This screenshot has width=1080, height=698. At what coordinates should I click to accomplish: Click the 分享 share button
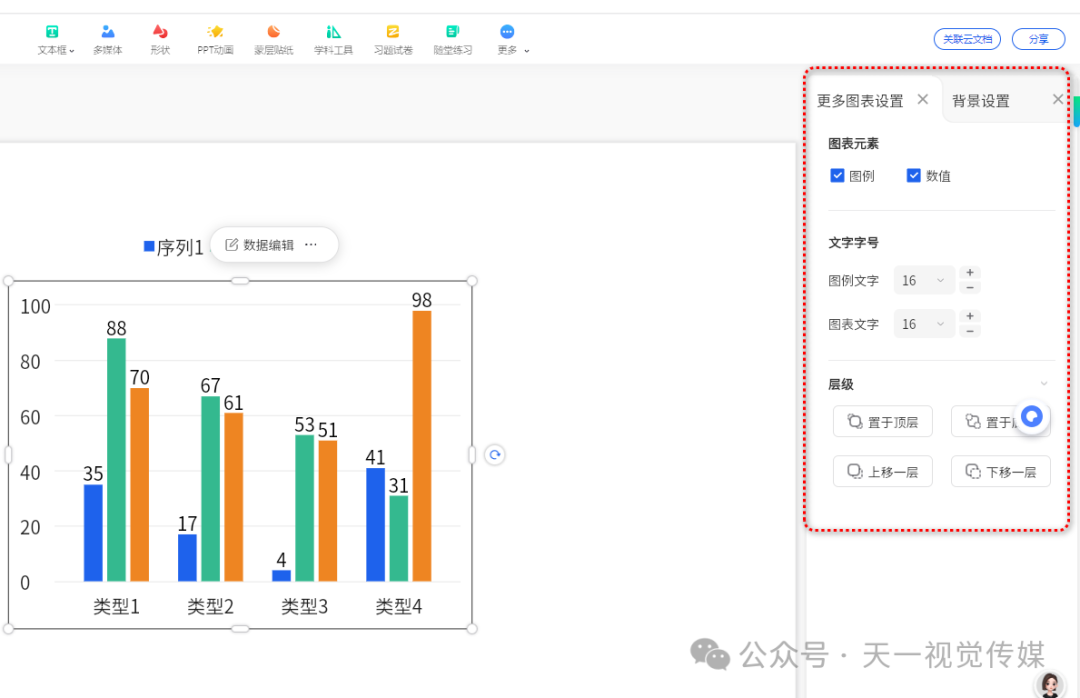pyautogui.click(x=1038, y=38)
